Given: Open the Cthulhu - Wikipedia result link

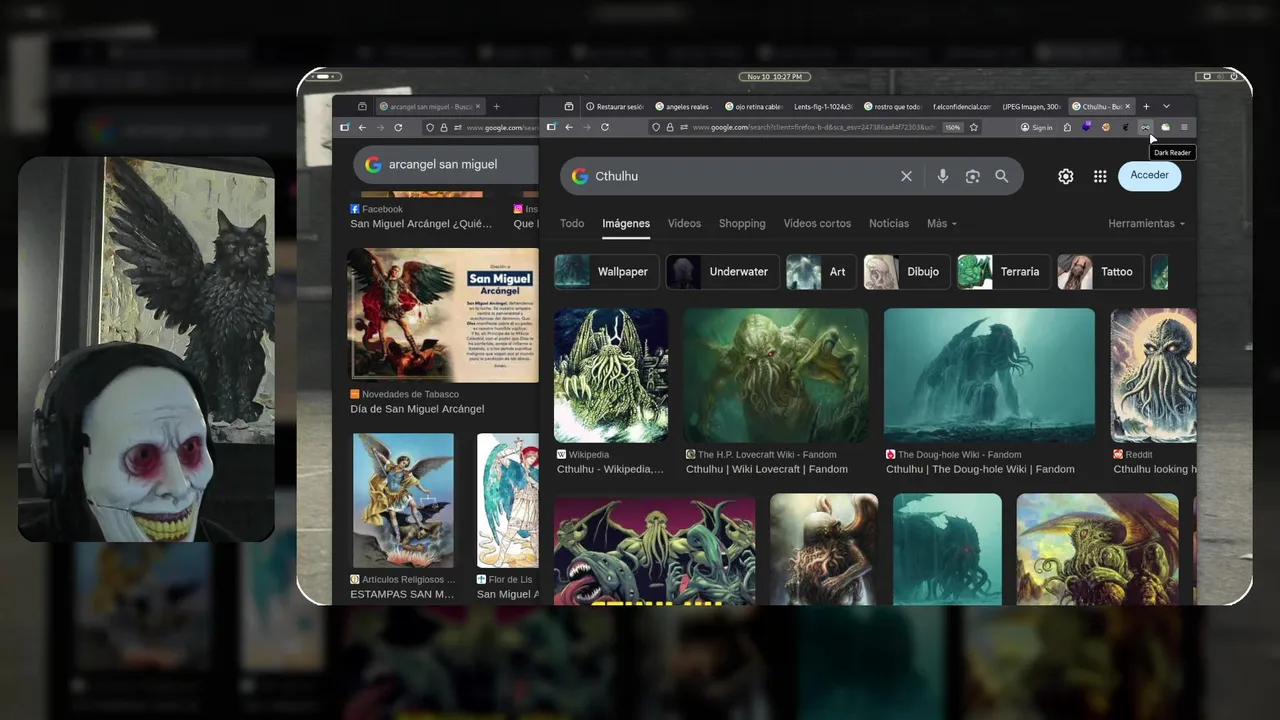Looking at the screenshot, I should (x=610, y=469).
